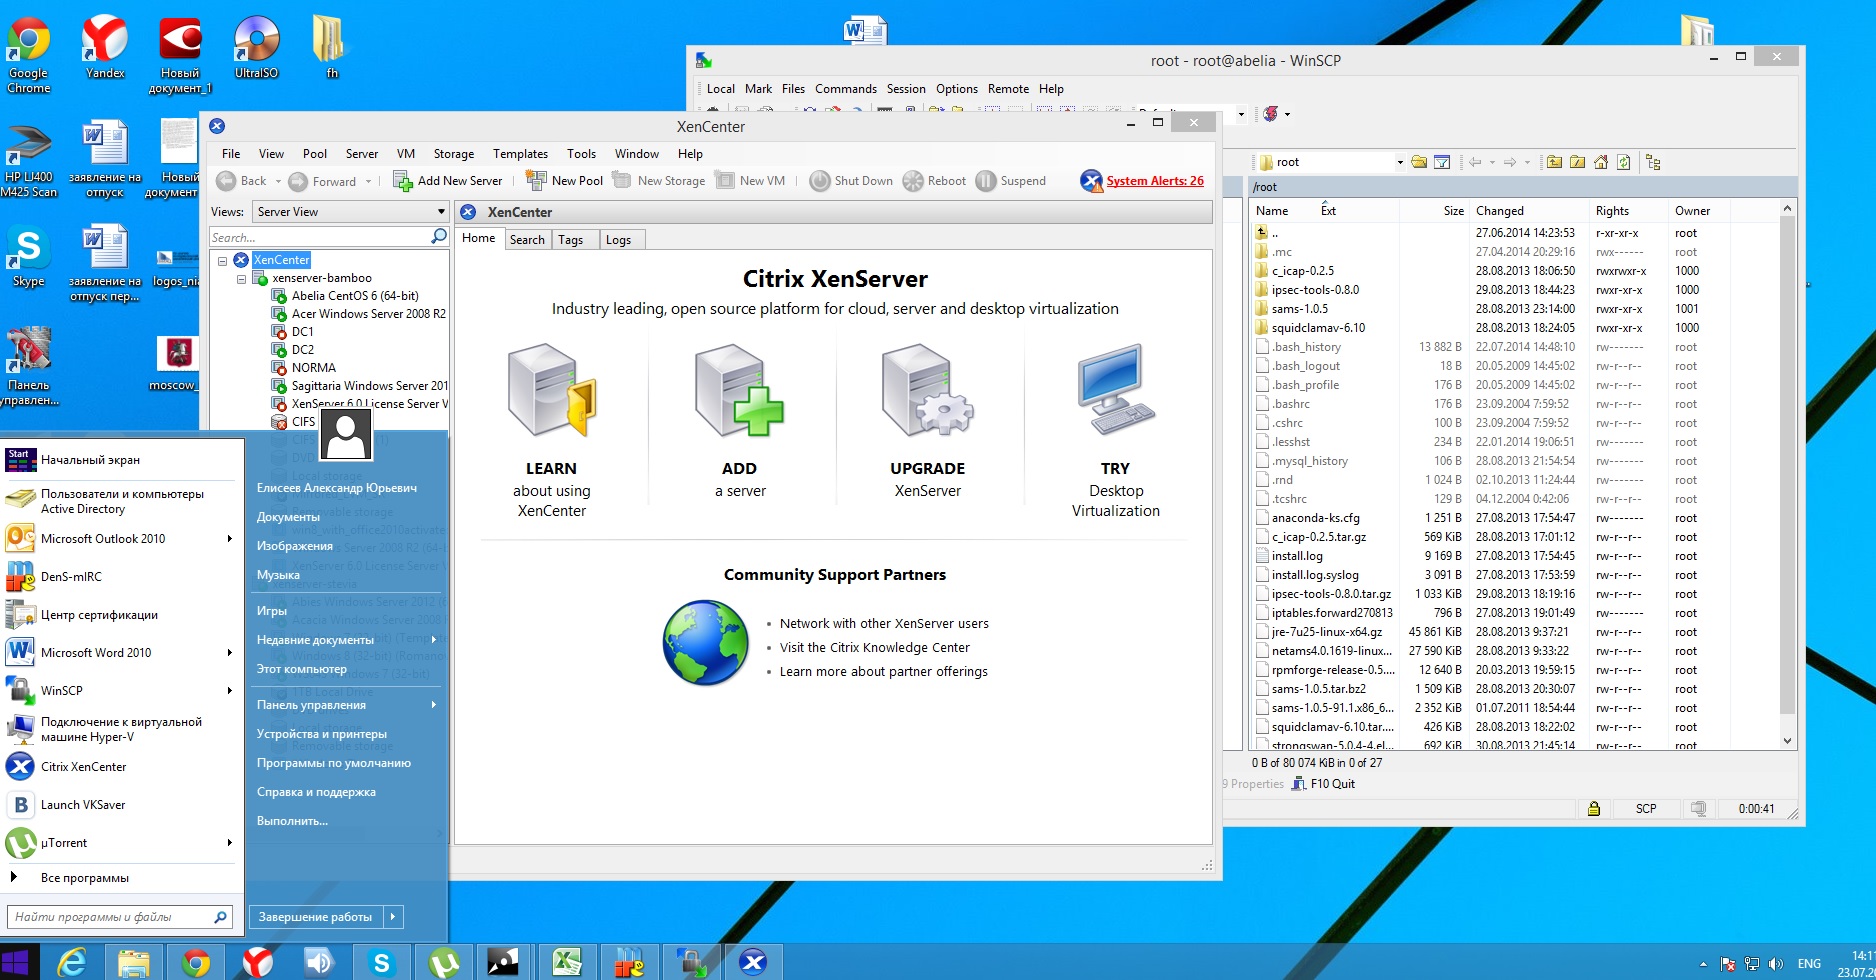This screenshot has width=1876, height=980.
Task: Click the New Storage toolbar icon
Action: point(622,181)
